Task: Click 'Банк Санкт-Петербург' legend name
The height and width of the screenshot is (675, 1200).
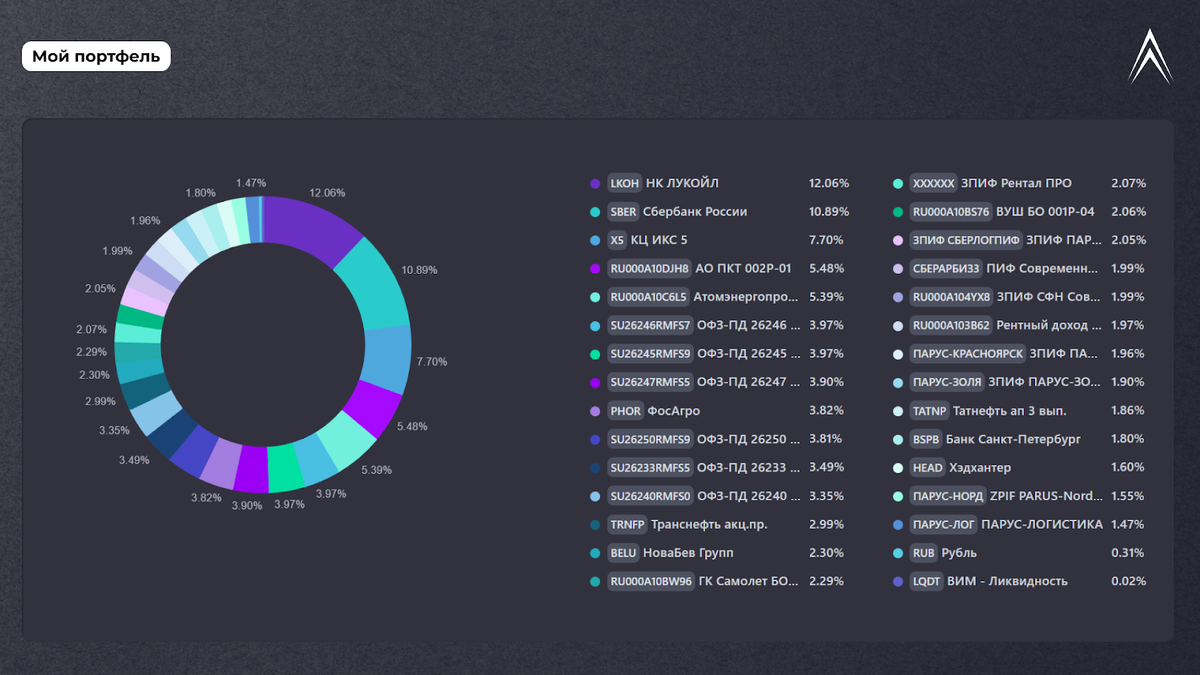Action: pos(1013,439)
